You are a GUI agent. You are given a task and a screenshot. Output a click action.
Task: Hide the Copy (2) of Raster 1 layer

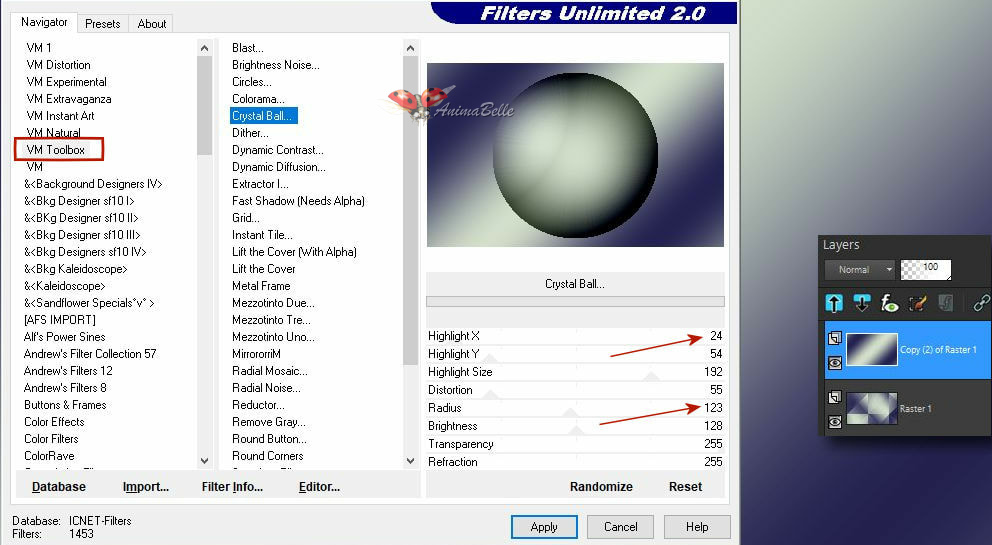[834, 363]
